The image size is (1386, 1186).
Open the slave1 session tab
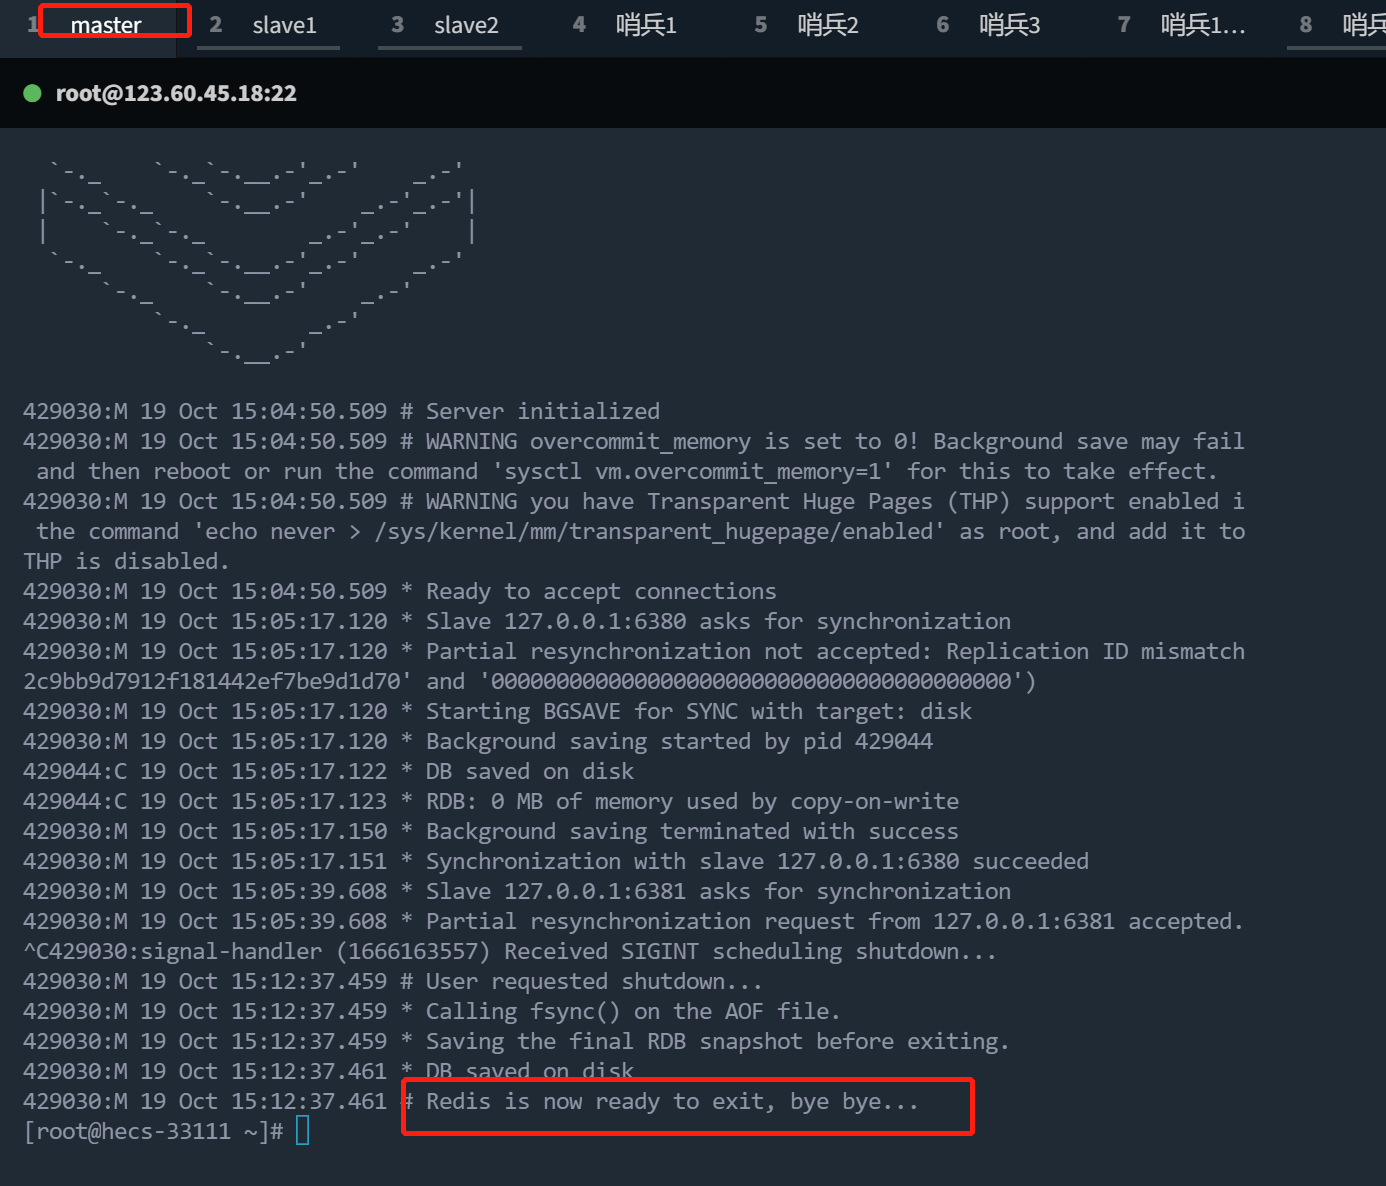283,25
